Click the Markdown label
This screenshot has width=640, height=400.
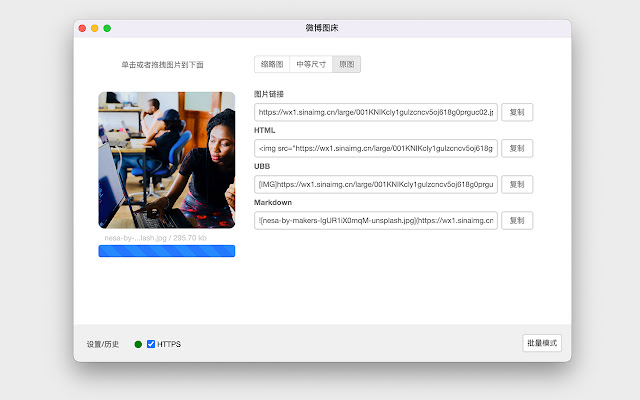tap(273, 202)
